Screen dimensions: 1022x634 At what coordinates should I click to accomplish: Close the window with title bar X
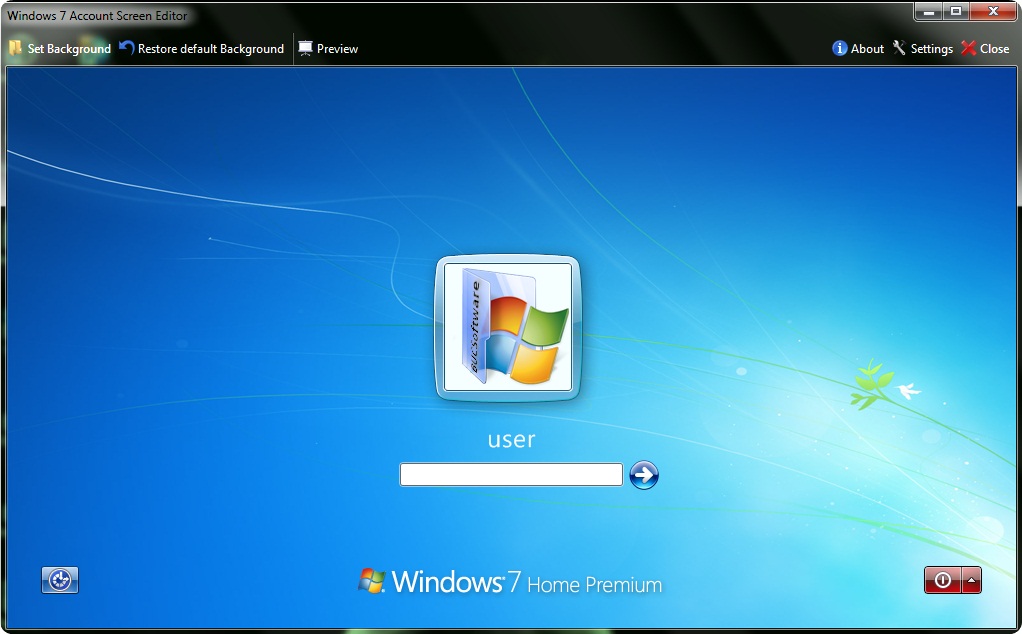click(993, 11)
